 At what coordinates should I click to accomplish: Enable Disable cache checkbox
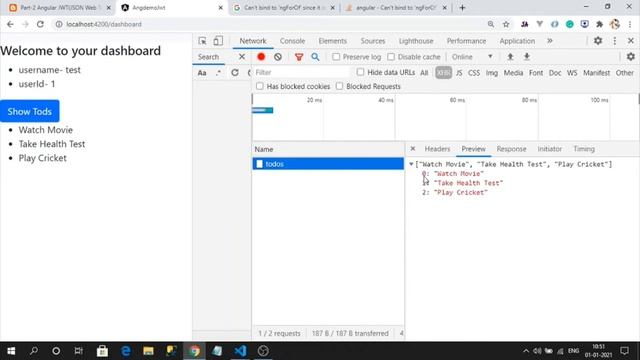(x=391, y=57)
